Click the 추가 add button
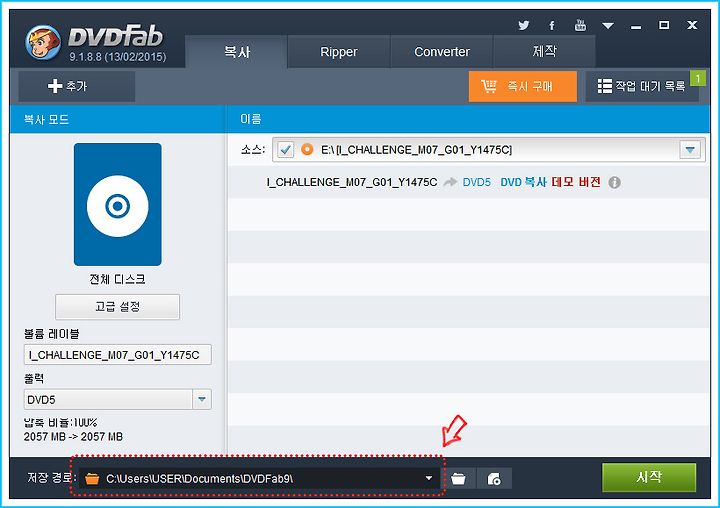 click(x=77, y=86)
